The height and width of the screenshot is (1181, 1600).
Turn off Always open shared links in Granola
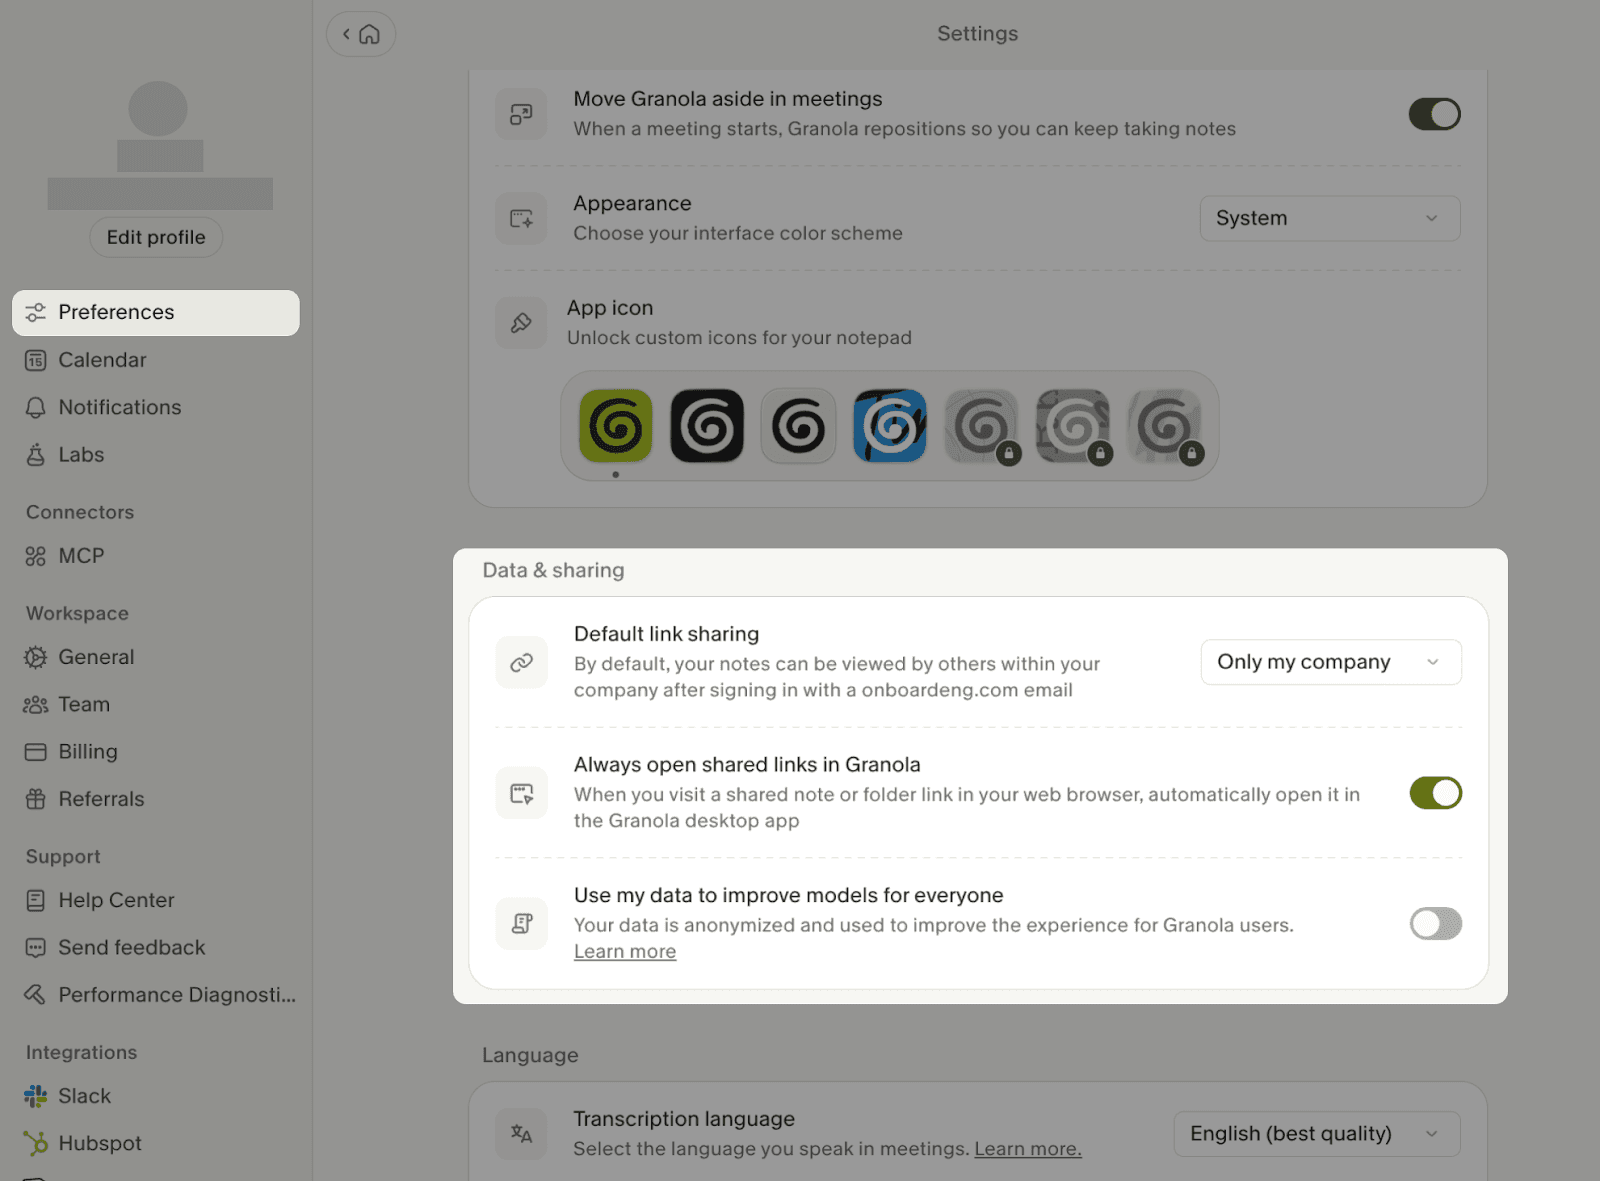pos(1436,793)
